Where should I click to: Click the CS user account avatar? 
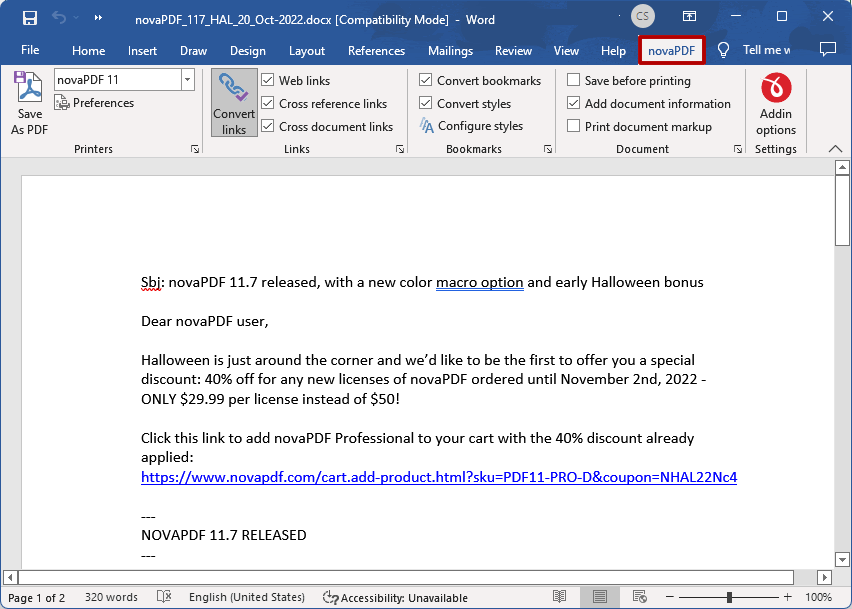coord(642,16)
